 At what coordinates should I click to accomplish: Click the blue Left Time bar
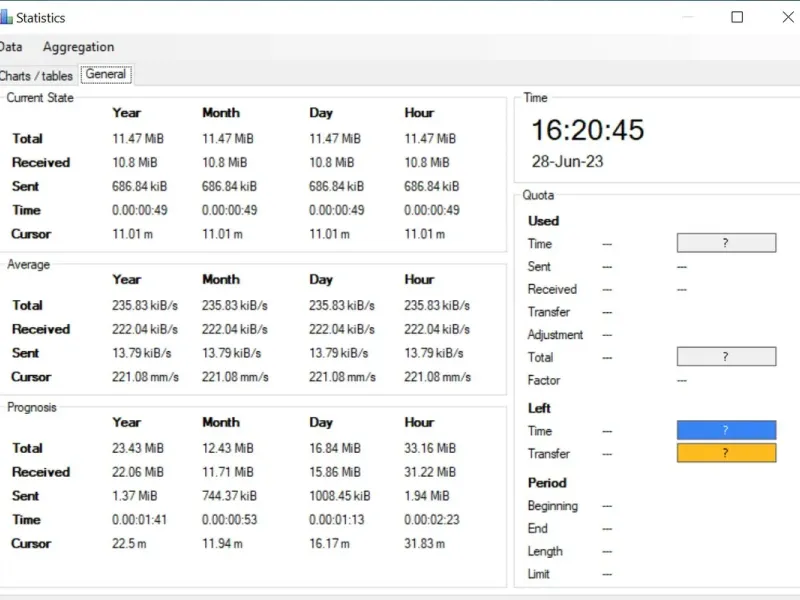pos(726,430)
